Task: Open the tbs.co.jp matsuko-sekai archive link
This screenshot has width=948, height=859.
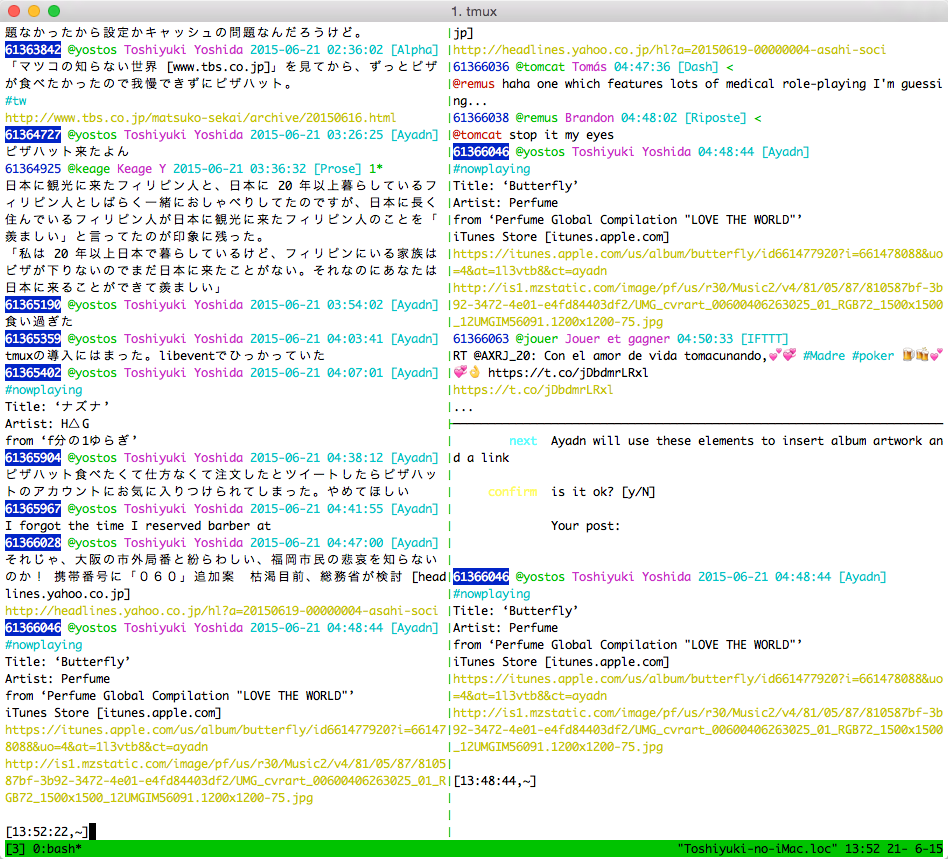Action: [200, 117]
